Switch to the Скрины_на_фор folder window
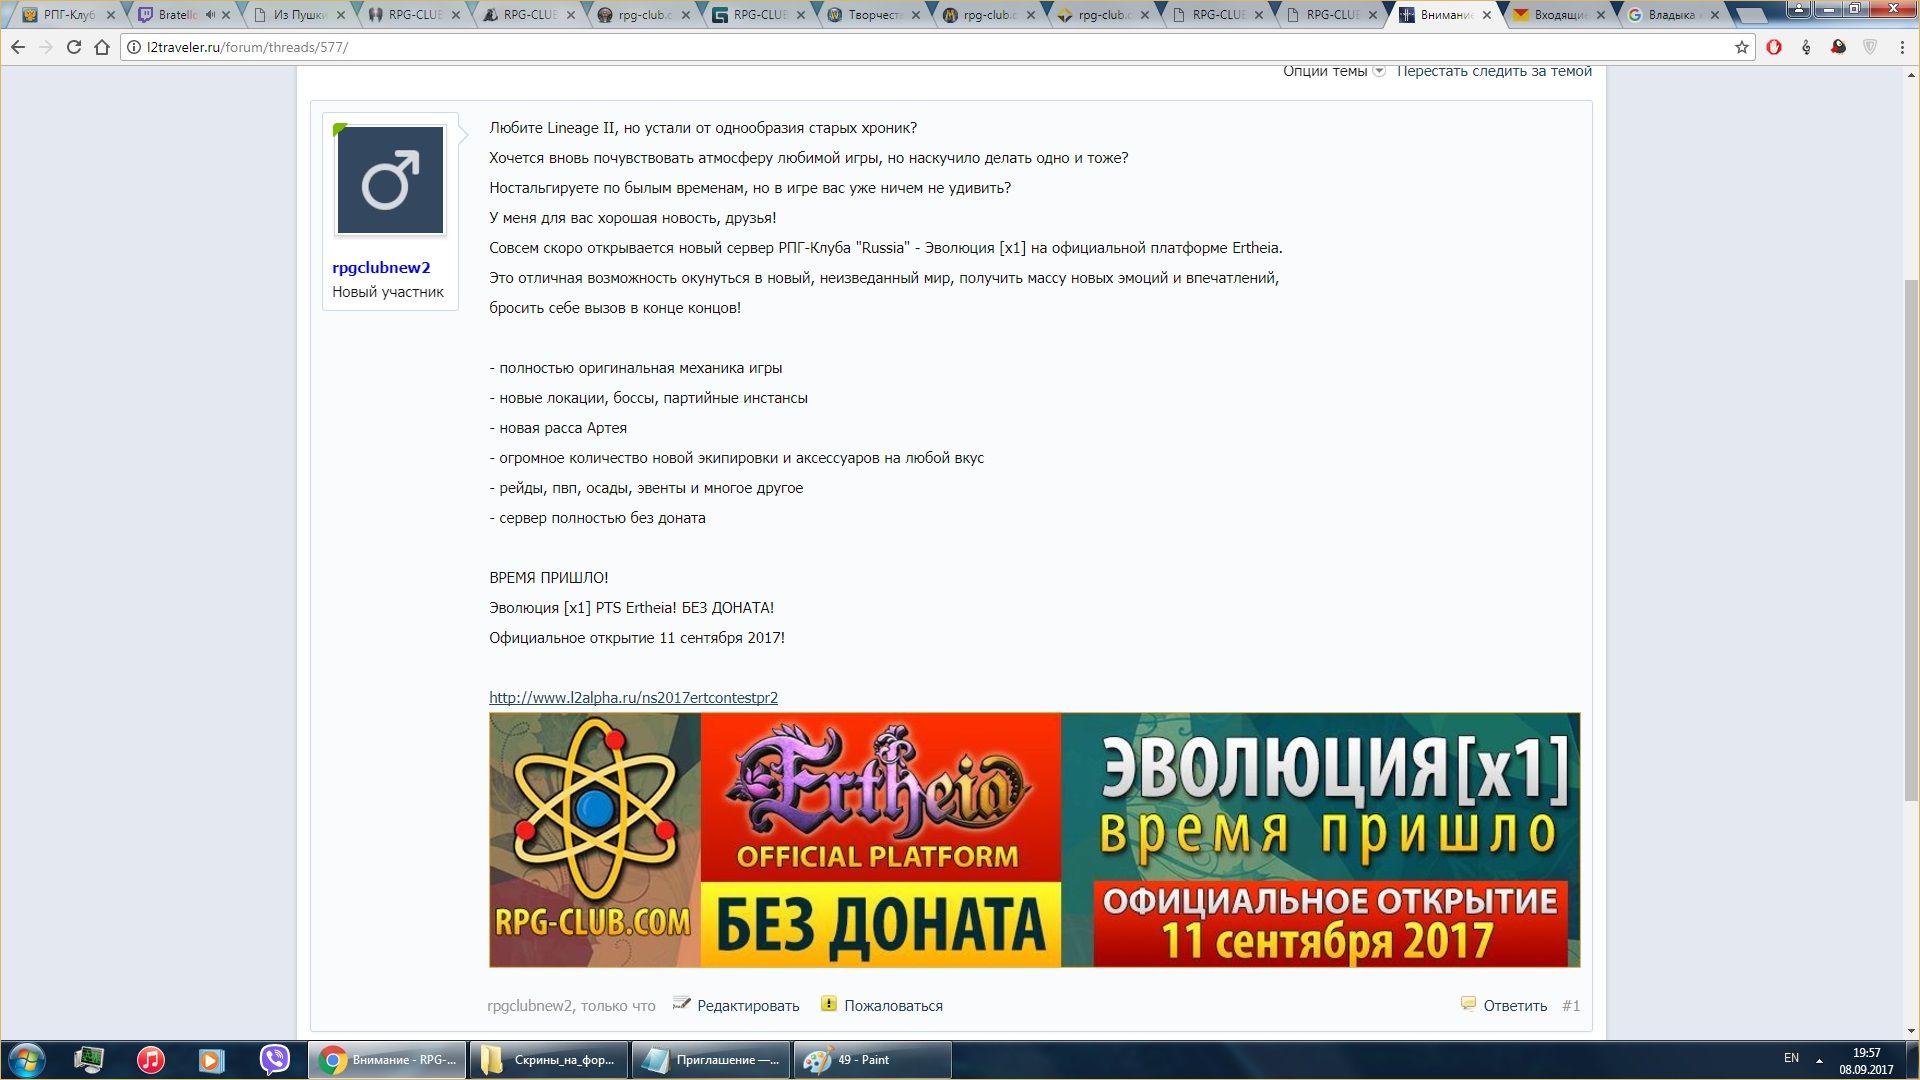This screenshot has height=1080, width=1920. point(549,1060)
